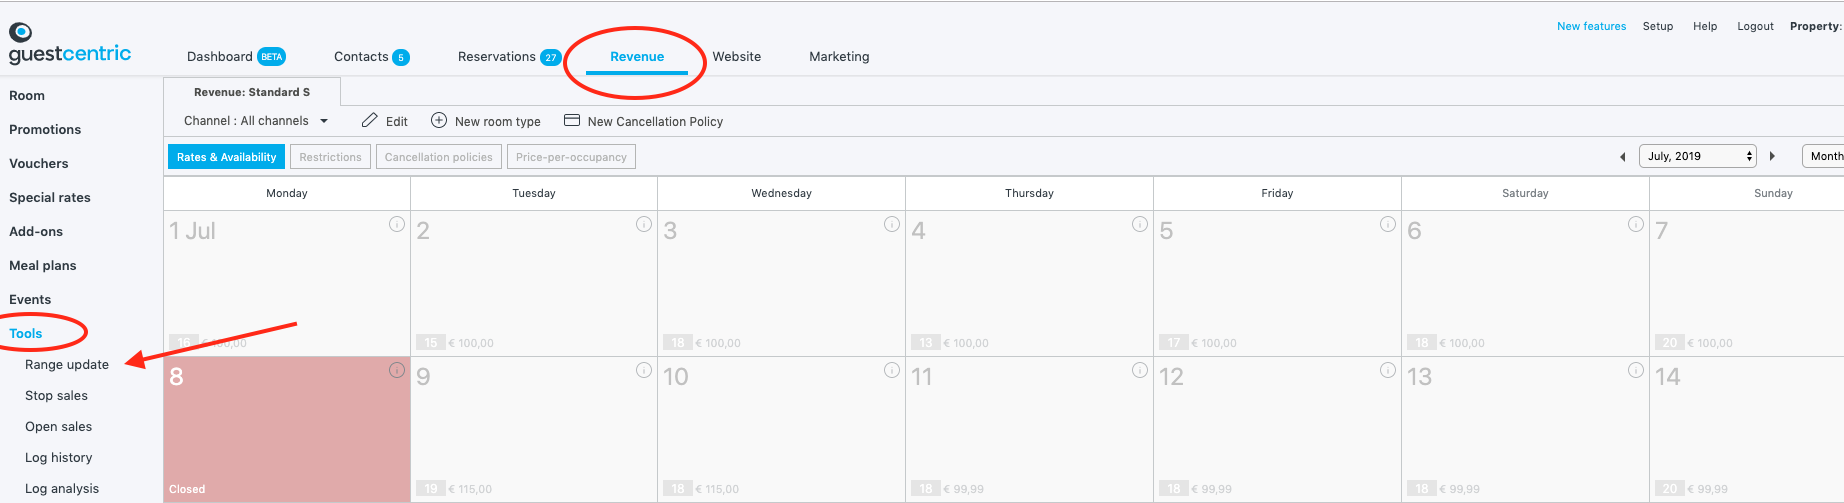This screenshot has width=1844, height=503.
Task: Click the guestcentric logo
Action: 70,44
